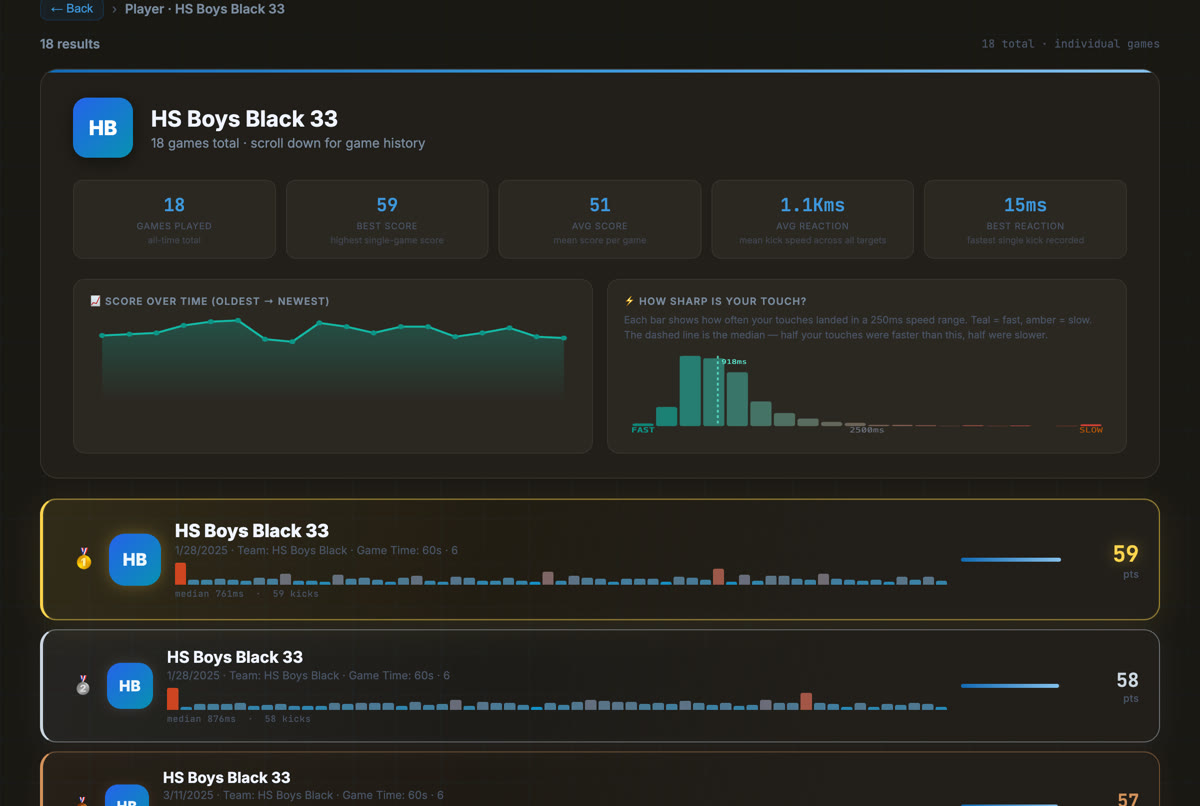Select the Best Score stat card
This screenshot has height=806, width=1200.
click(387, 219)
